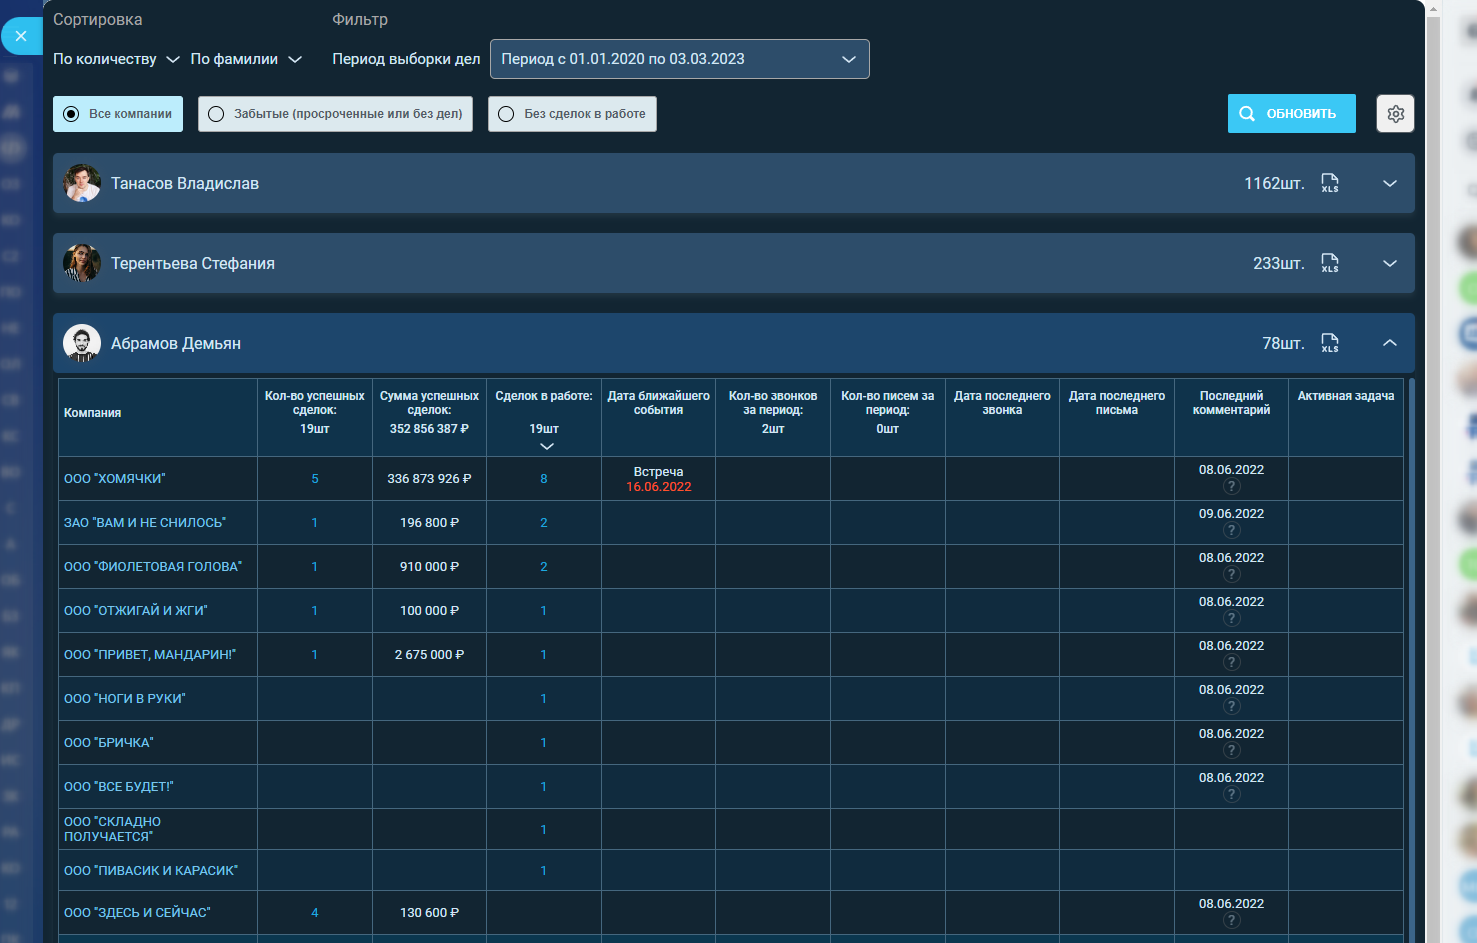The width and height of the screenshot is (1477, 943).
Task: Open the "Период выборки дел" dropdown
Action: pos(679,59)
